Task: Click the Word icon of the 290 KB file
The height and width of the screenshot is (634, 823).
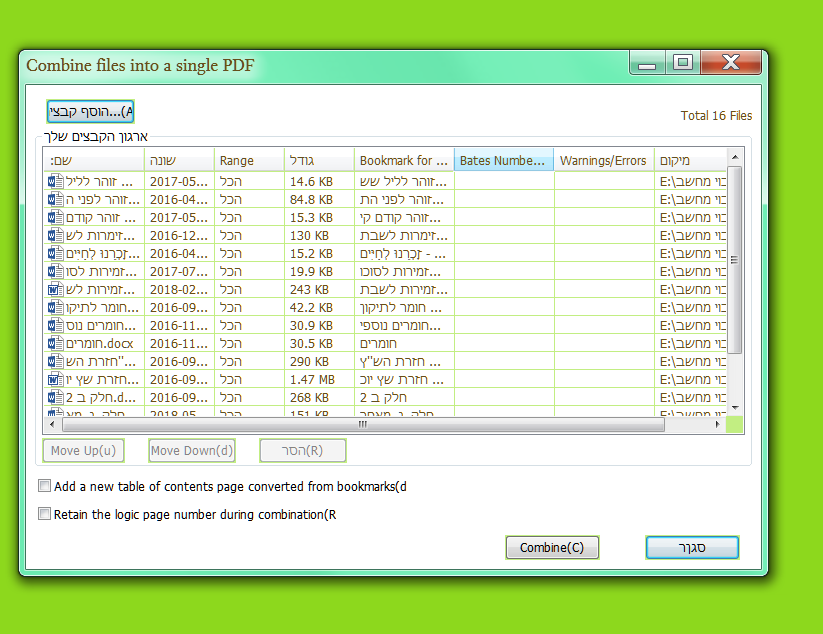Action: 55,361
